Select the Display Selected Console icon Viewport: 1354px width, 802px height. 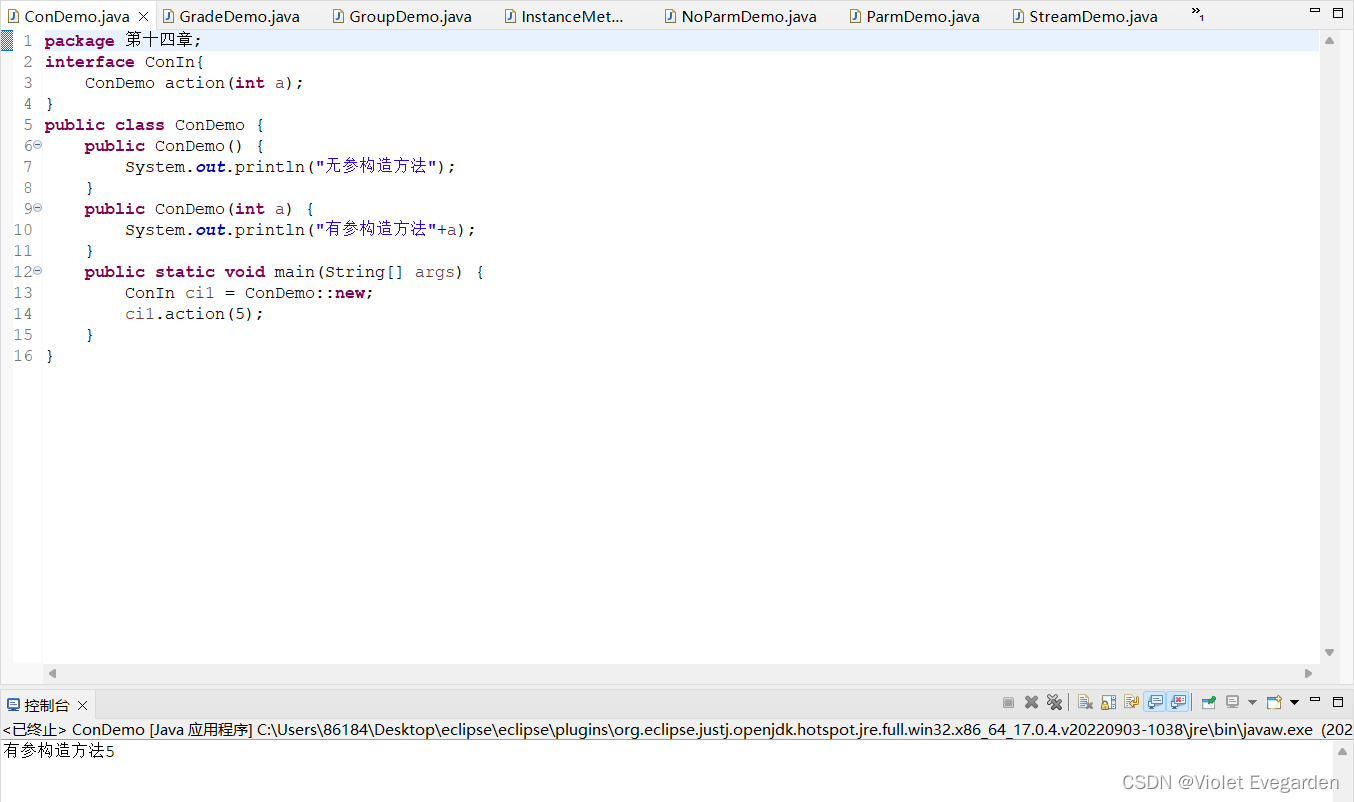pos(1232,701)
